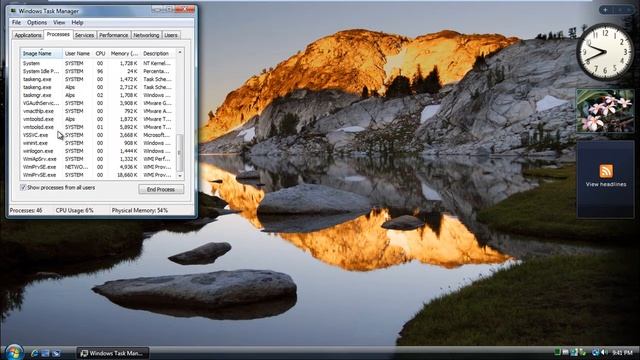This screenshot has height=360, width=640.
Task: Select the Processes tab
Action: [58, 34]
